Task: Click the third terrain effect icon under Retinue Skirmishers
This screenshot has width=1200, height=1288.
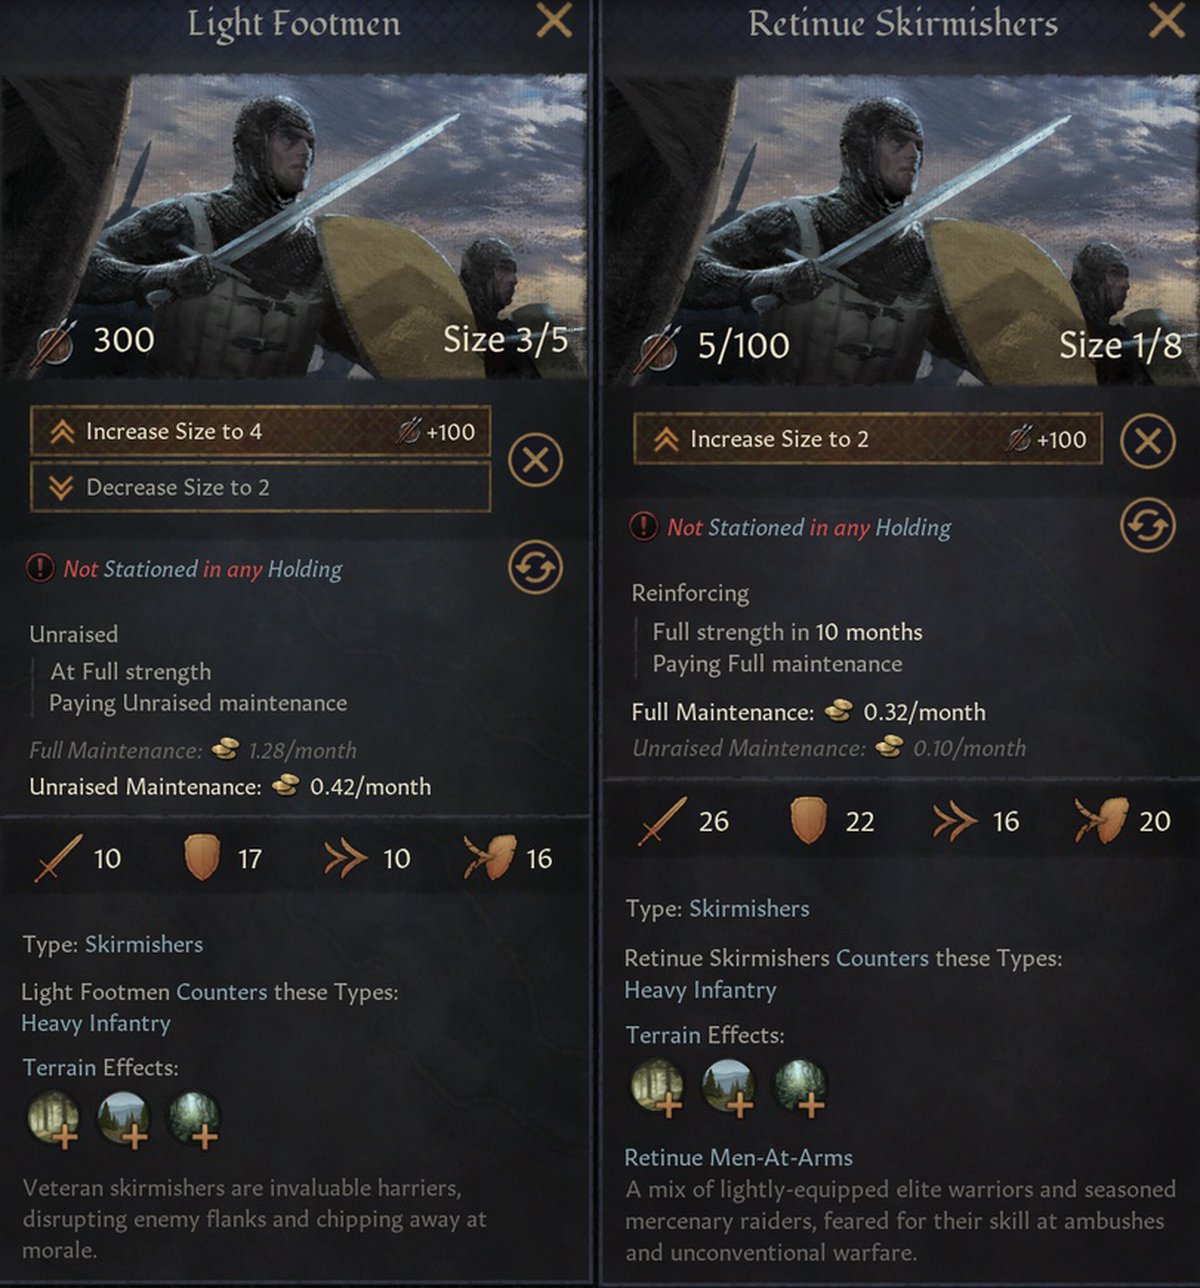Action: [800, 1087]
